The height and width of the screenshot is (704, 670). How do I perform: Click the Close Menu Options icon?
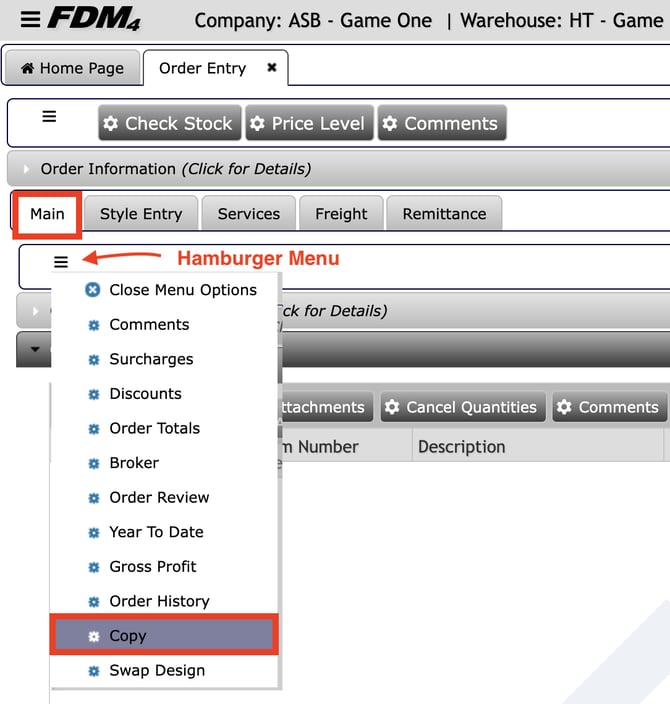(x=93, y=290)
